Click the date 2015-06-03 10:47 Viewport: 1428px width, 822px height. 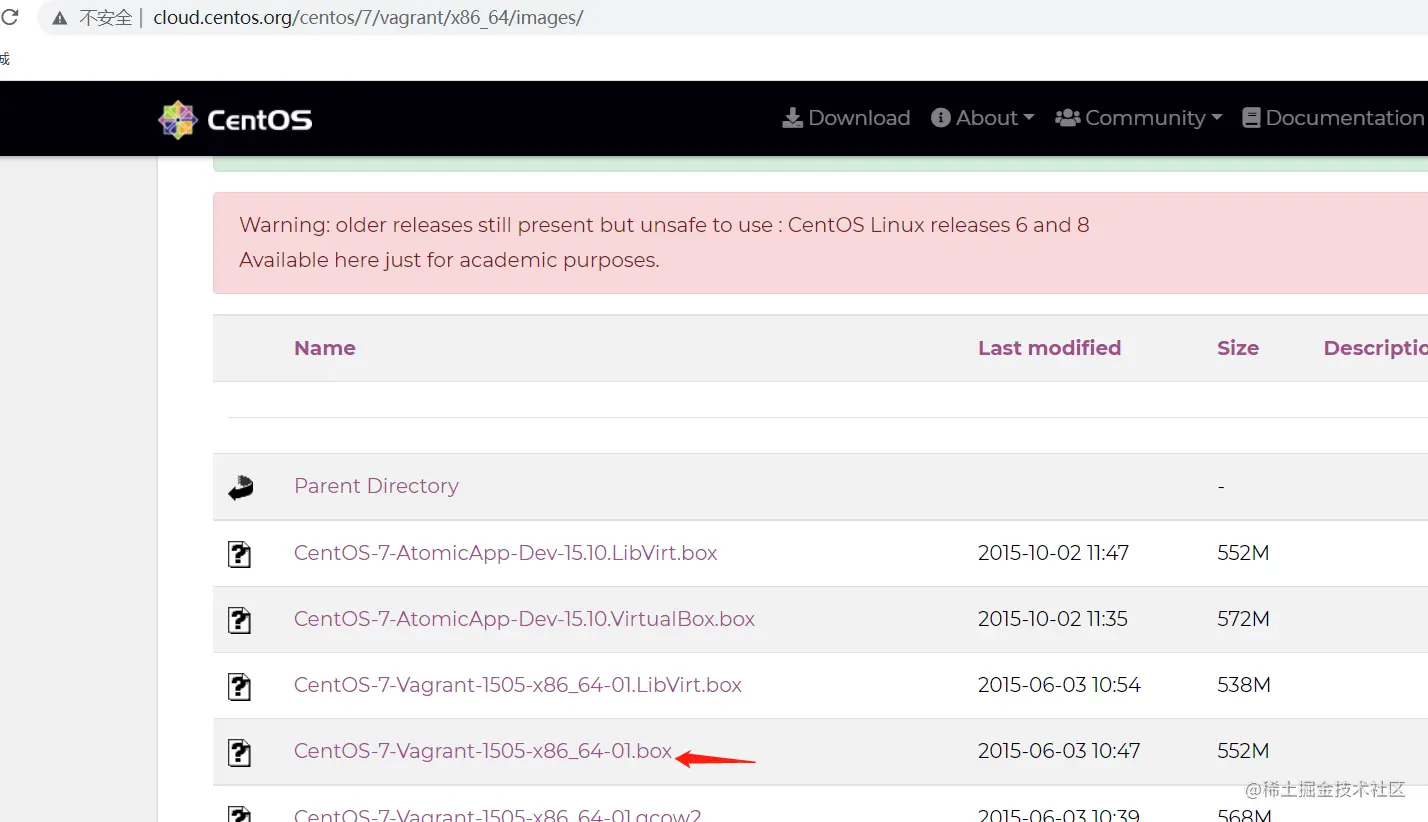pyautogui.click(x=1059, y=751)
